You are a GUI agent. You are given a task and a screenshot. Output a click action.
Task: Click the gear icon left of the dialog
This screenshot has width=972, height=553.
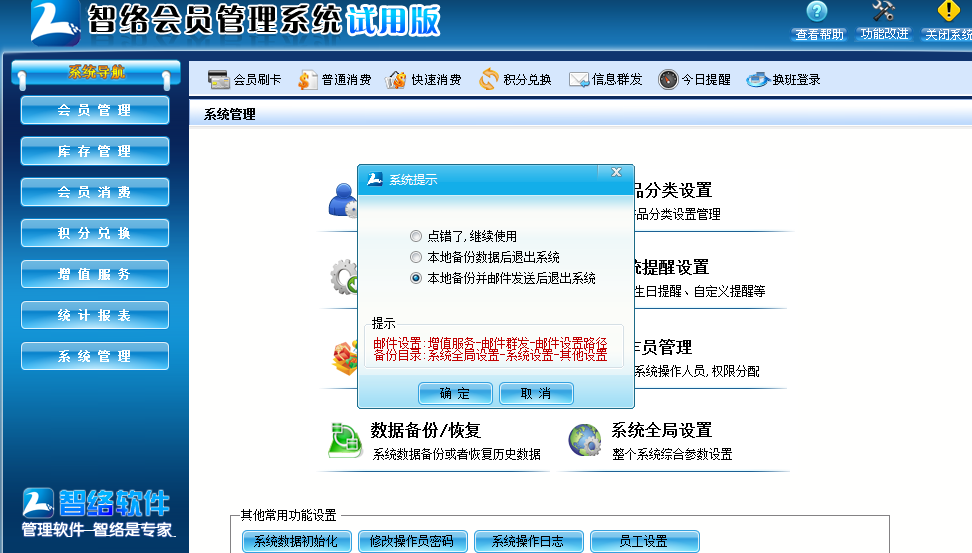(x=344, y=277)
